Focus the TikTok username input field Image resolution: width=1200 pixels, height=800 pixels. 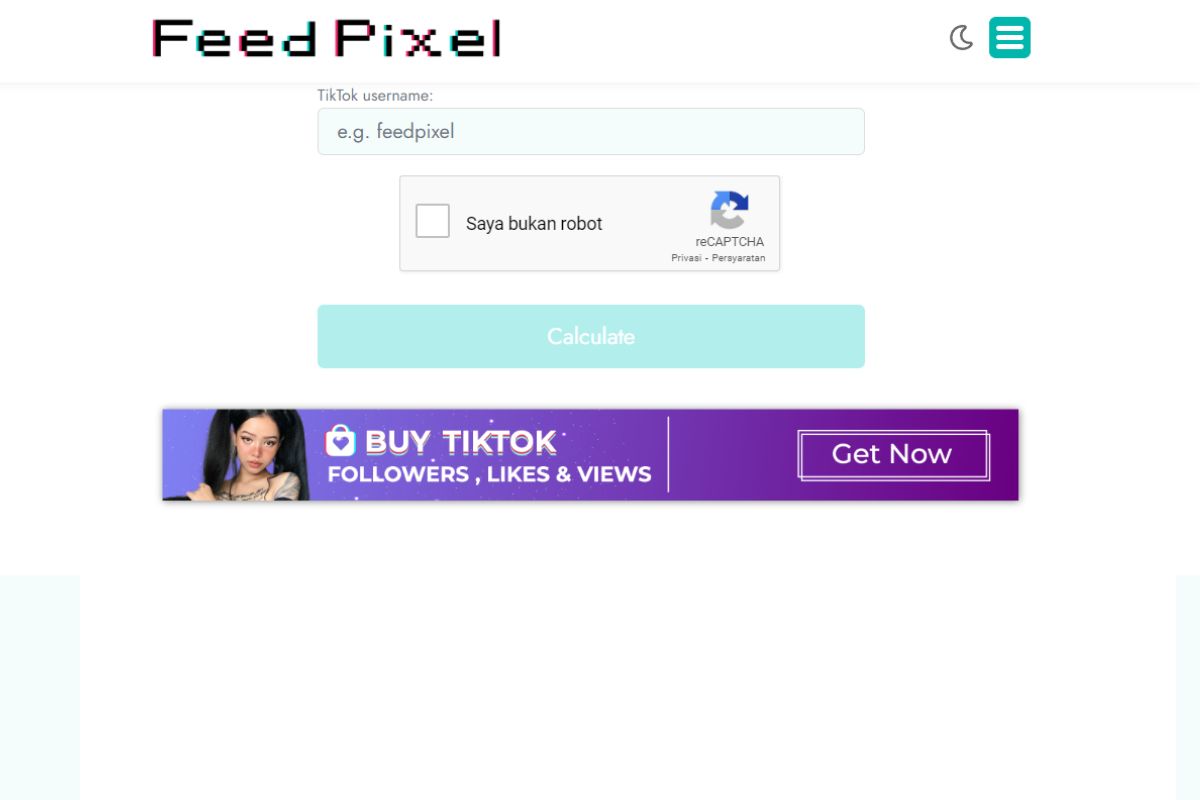[x=591, y=131]
